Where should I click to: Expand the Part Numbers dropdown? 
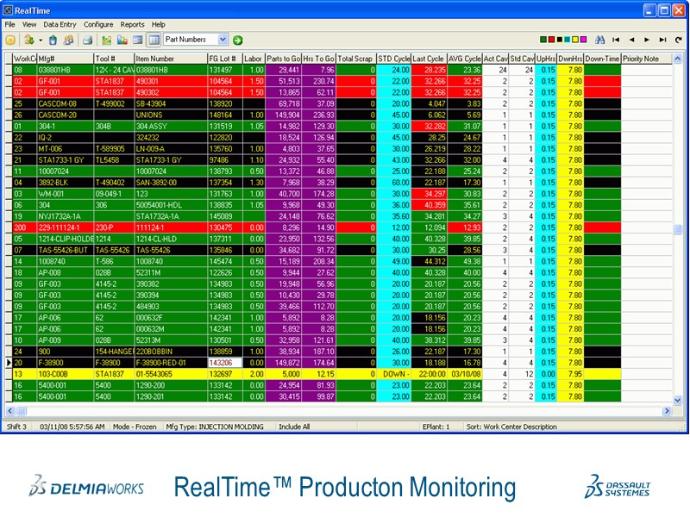tap(222, 40)
